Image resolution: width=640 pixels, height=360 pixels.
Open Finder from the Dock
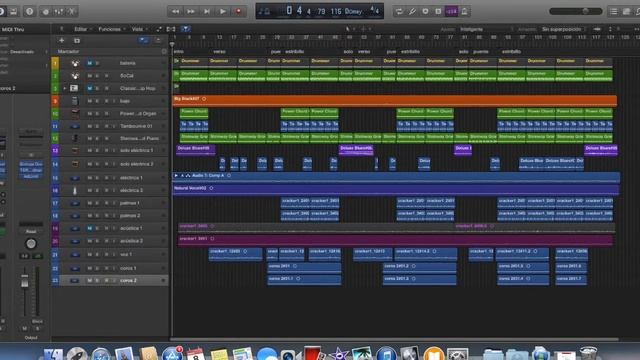(x=53, y=354)
